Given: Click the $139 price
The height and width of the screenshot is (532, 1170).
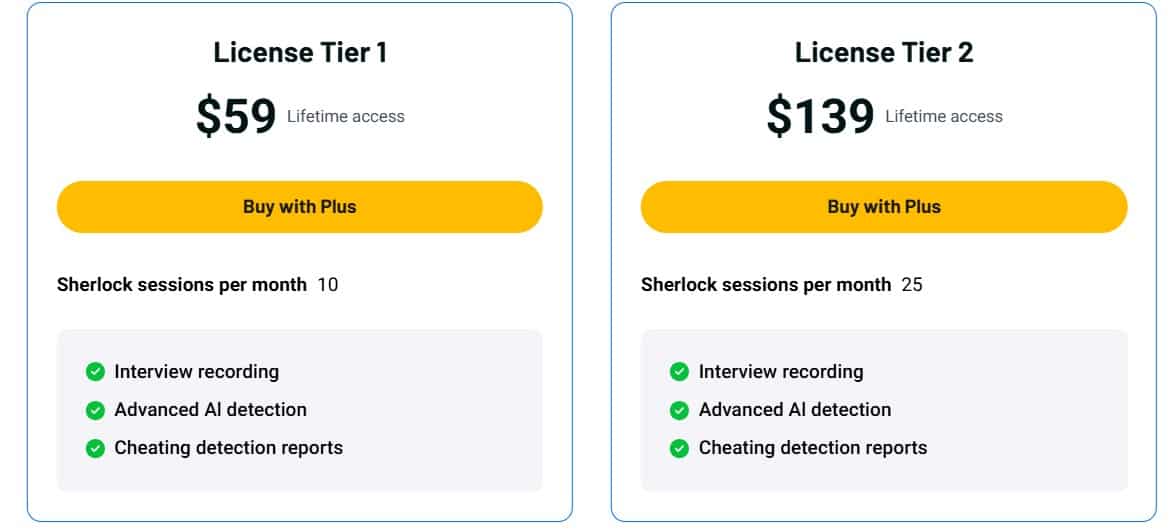Looking at the screenshot, I should coord(820,116).
